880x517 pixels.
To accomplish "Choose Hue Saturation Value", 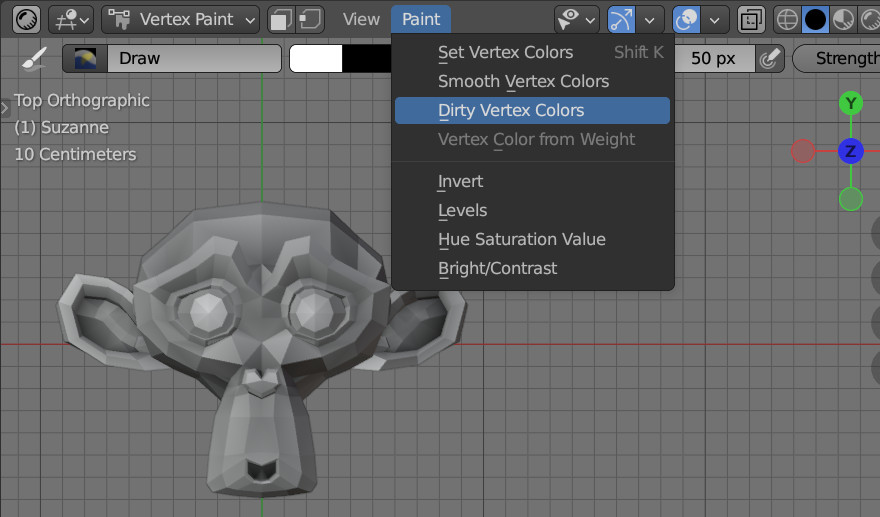I will pyautogui.click(x=533, y=240).
